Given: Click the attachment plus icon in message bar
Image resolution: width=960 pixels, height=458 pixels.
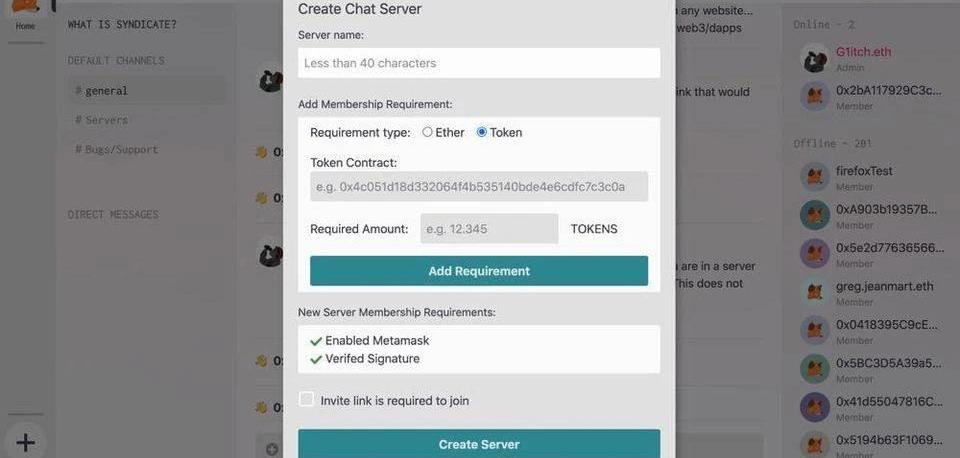Looking at the screenshot, I should tap(272, 449).
